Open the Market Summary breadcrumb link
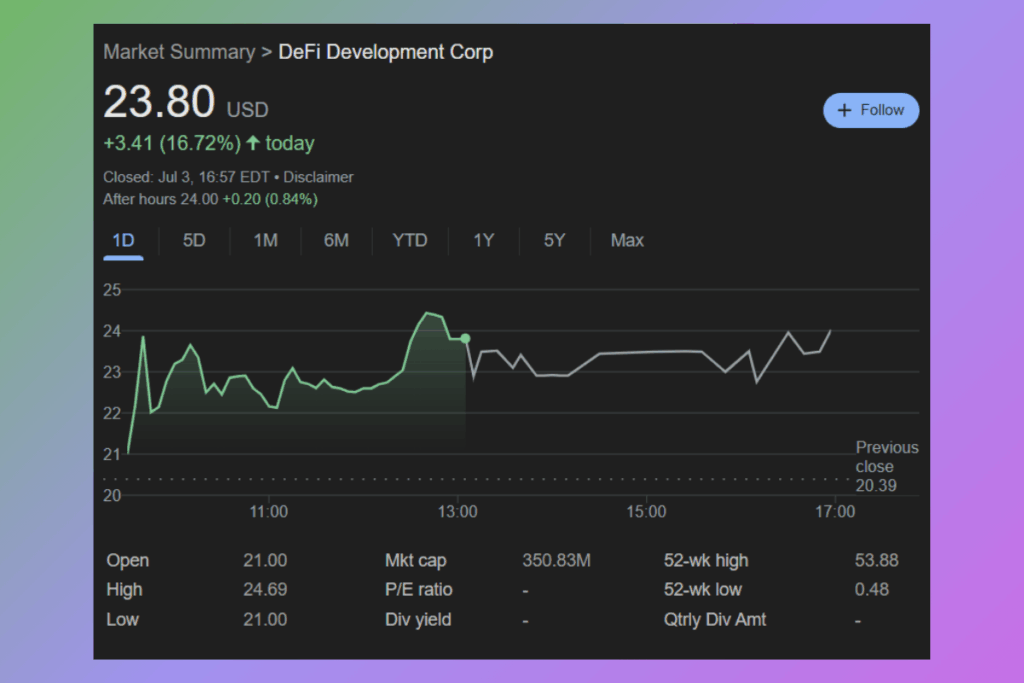 pyautogui.click(x=179, y=52)
